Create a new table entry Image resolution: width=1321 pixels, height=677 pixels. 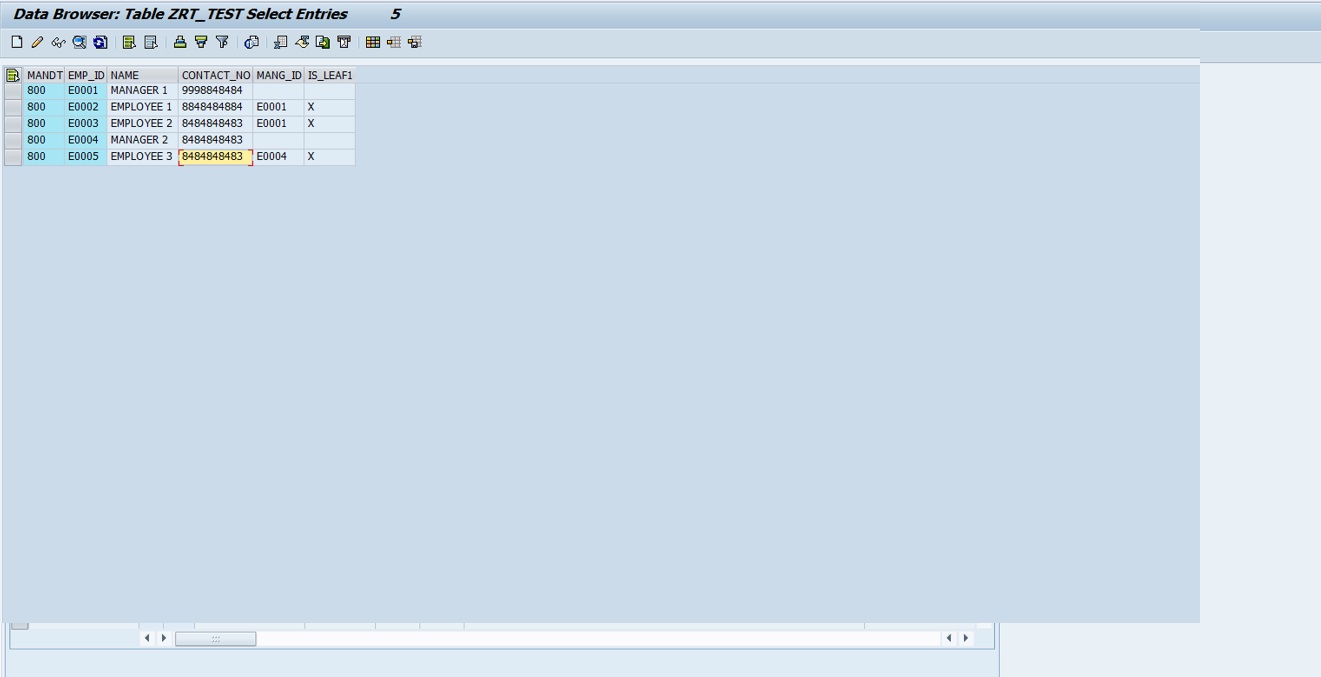[x=14, y=42]
